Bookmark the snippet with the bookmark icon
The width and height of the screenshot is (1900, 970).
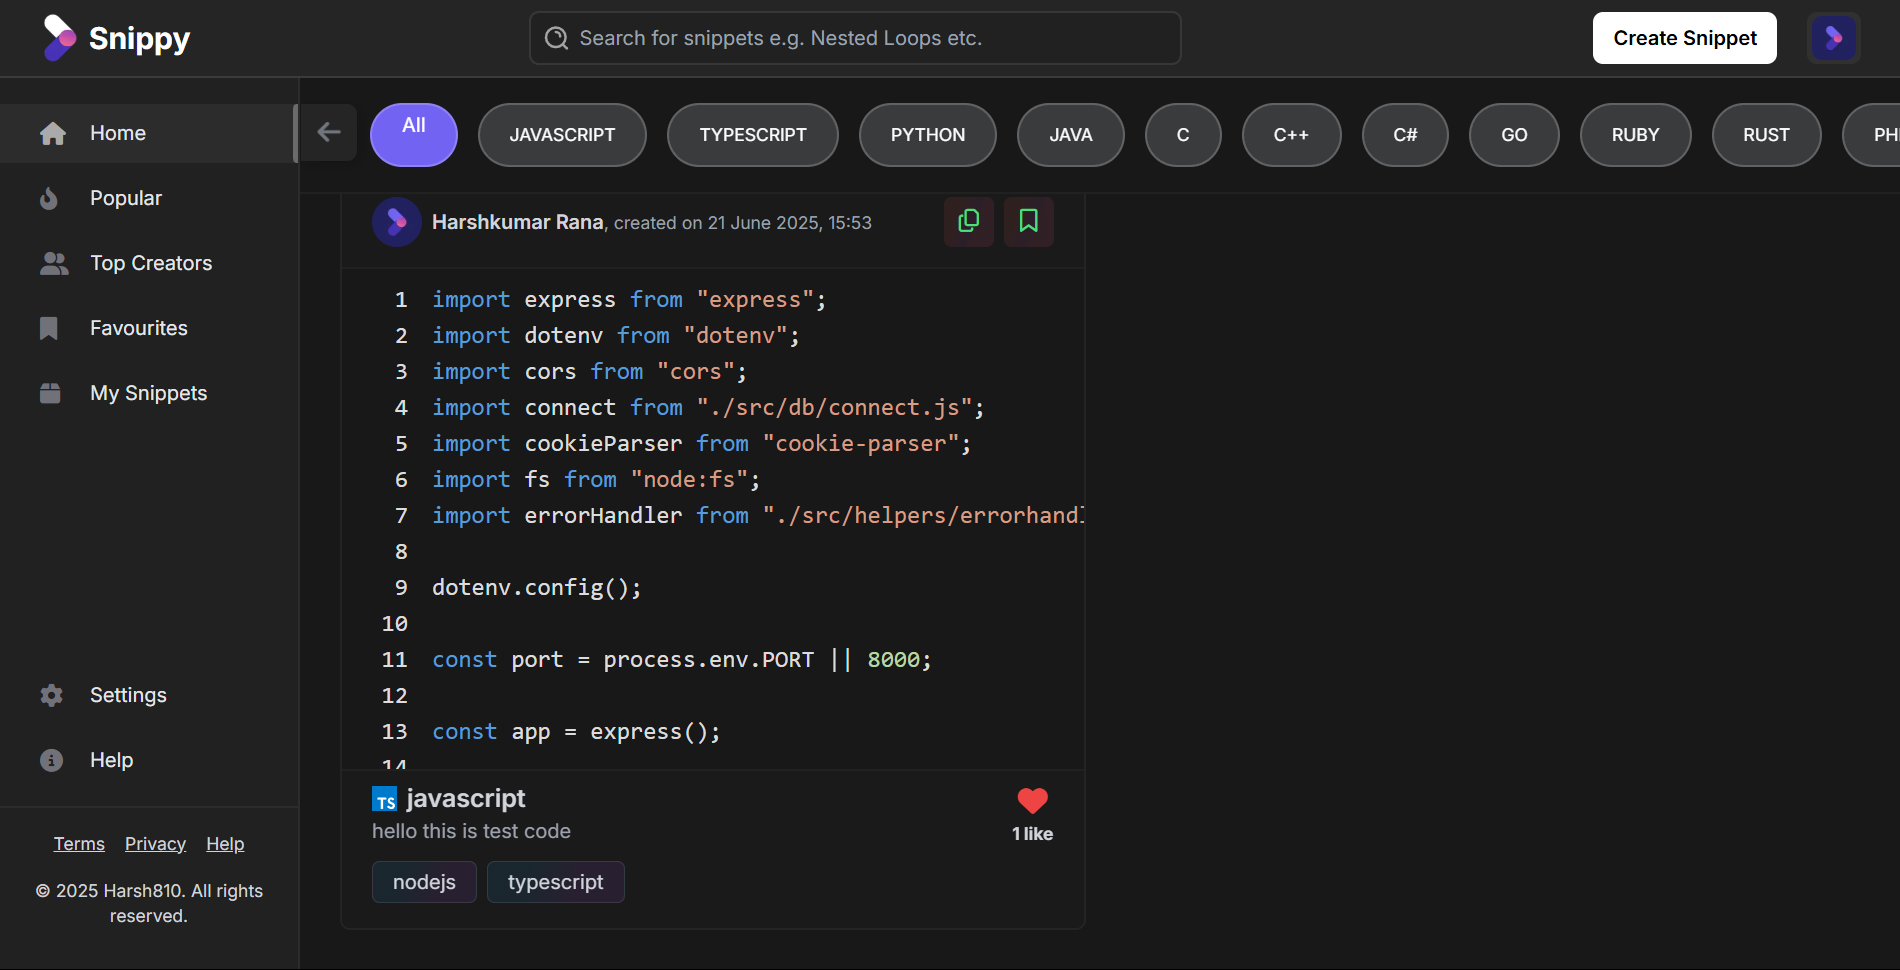pos(1028,221)
